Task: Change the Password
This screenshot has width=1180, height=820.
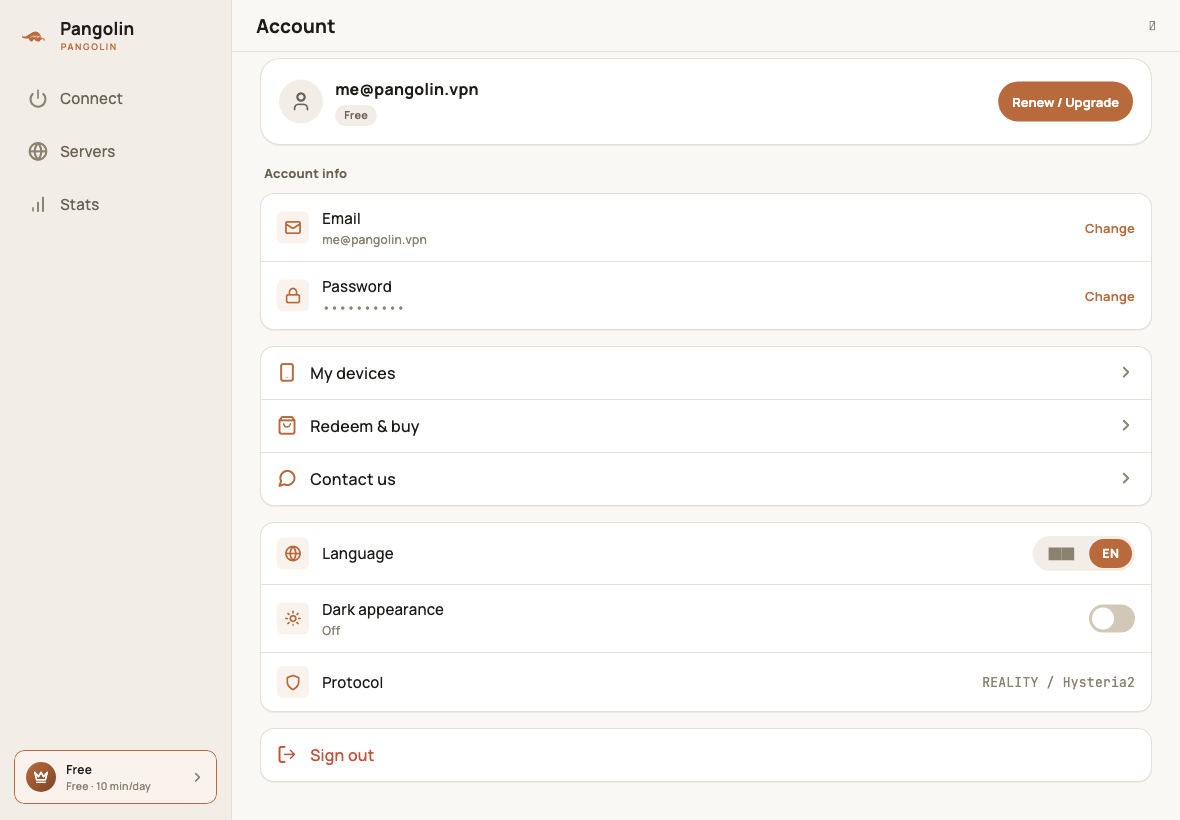Action: 1109,296
